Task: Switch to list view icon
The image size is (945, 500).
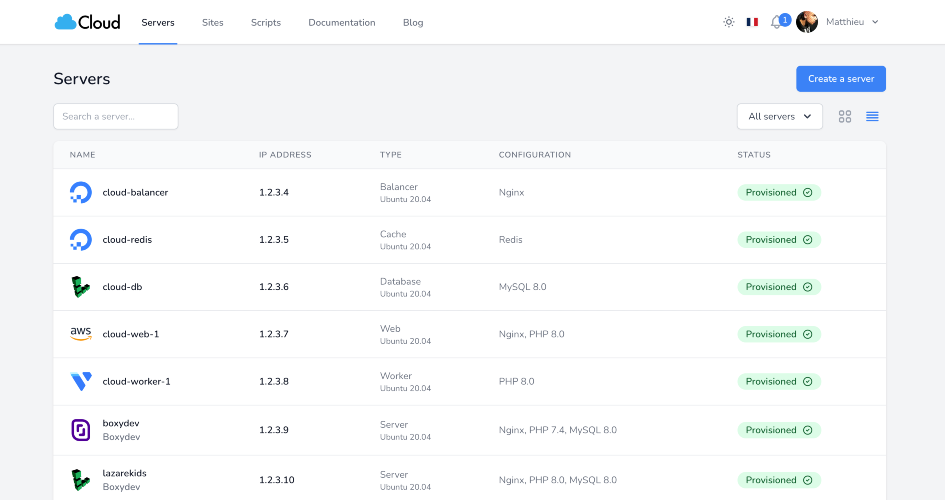Action: click(872, 116)
